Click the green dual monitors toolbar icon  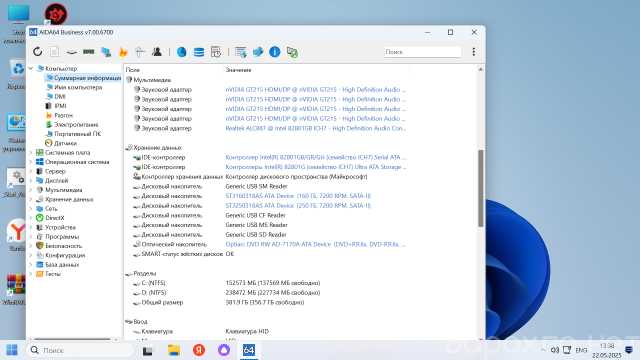[292, 52]
